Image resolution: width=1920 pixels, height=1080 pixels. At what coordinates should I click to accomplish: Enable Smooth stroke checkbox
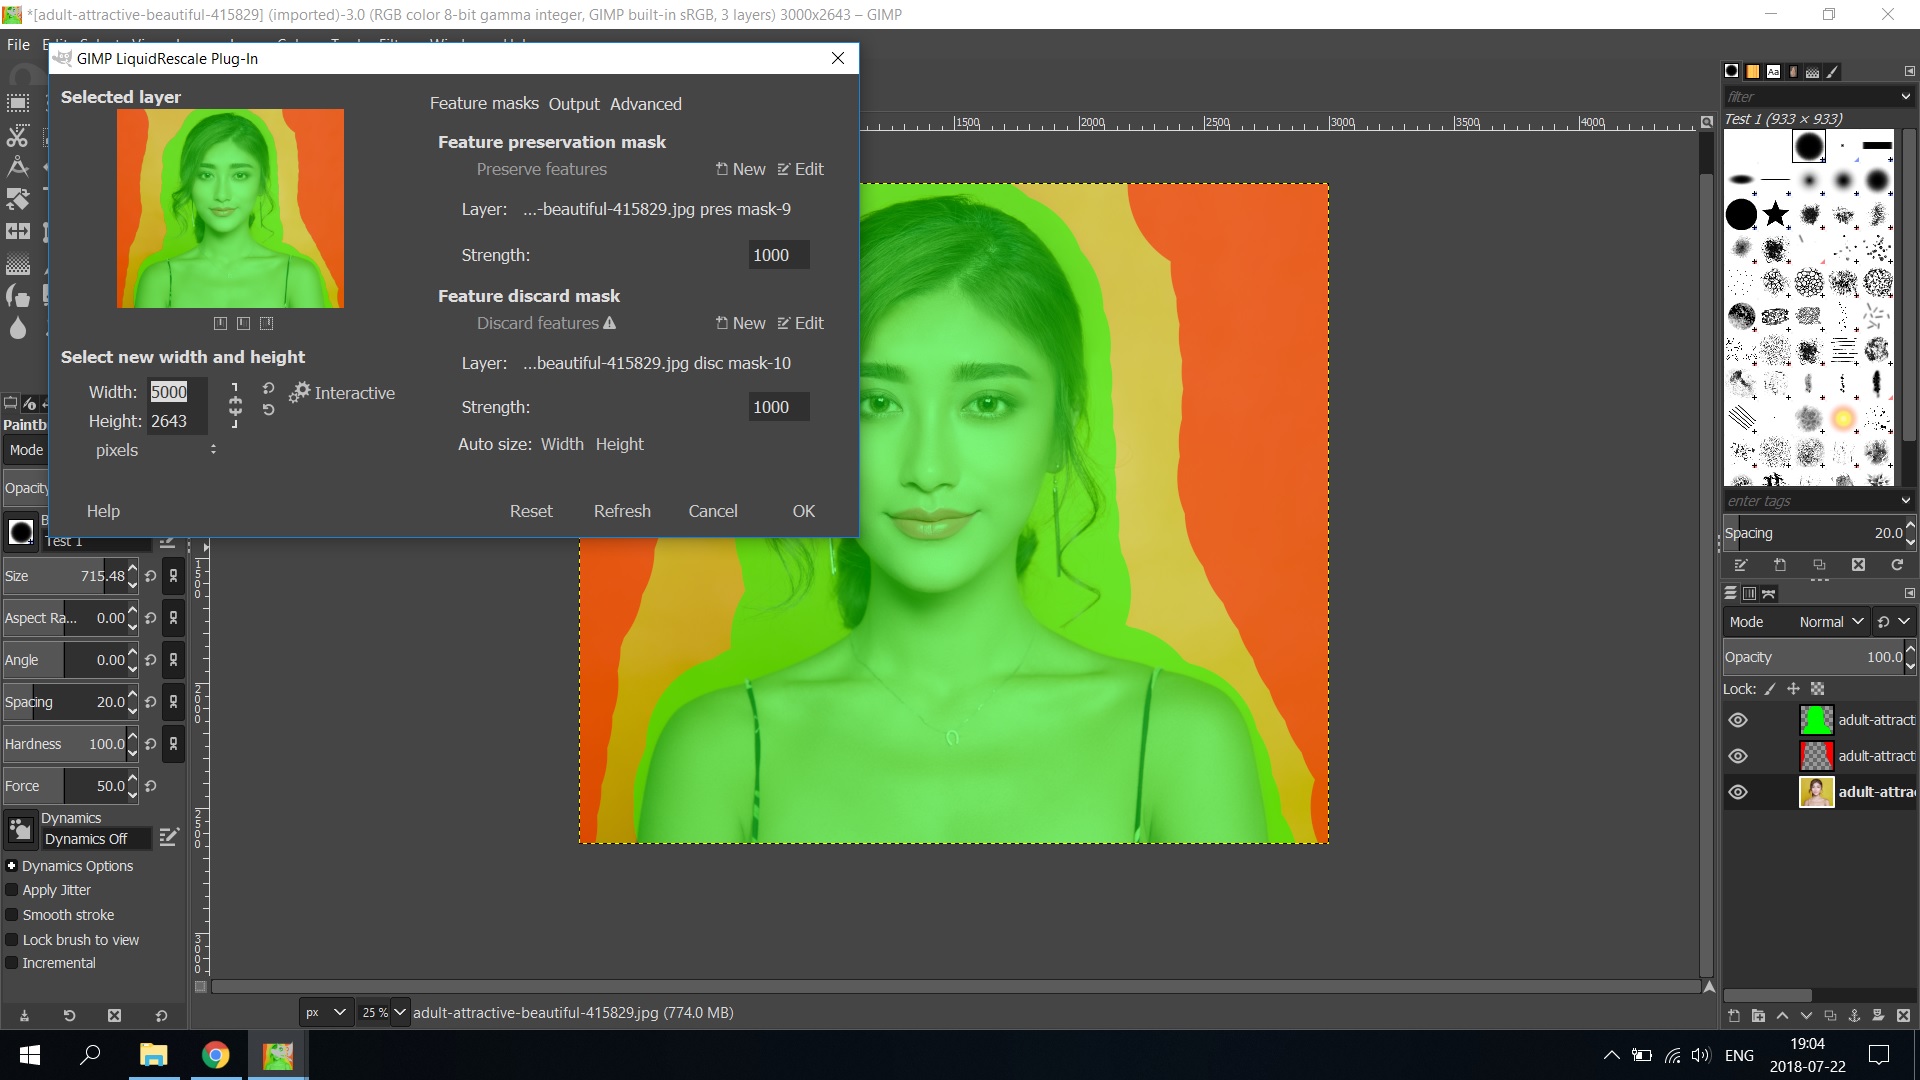click(x=12, y=915)
